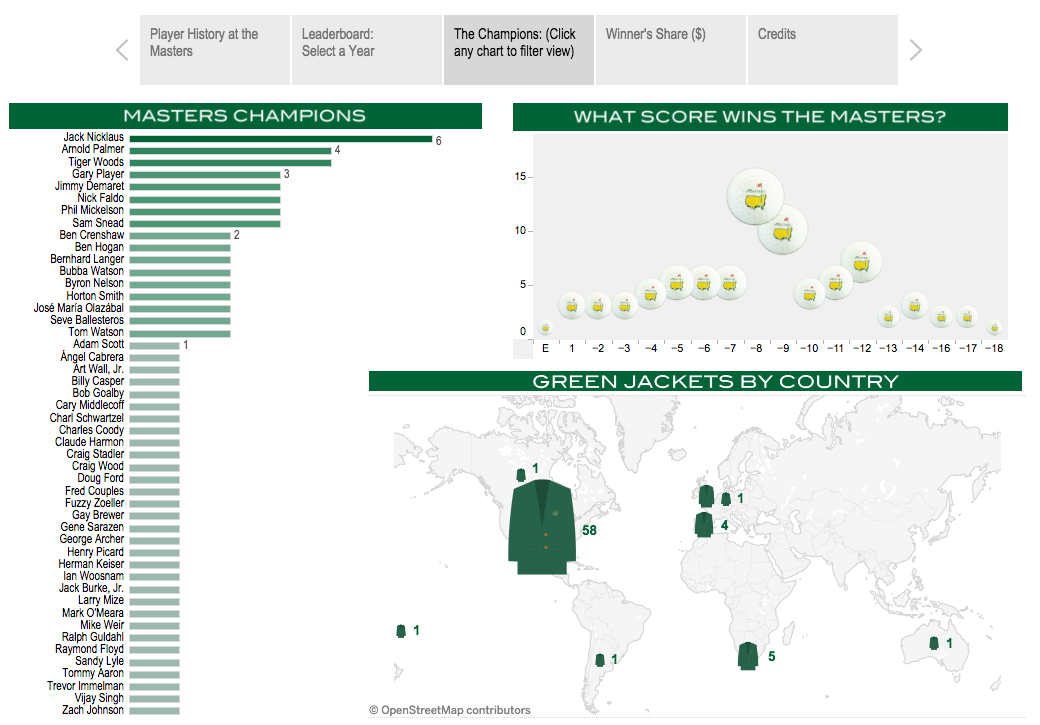Screen dimensions: 1040x725
Task: Select Gary Player's bar showing 3 wins
Action: coord(205,174)
